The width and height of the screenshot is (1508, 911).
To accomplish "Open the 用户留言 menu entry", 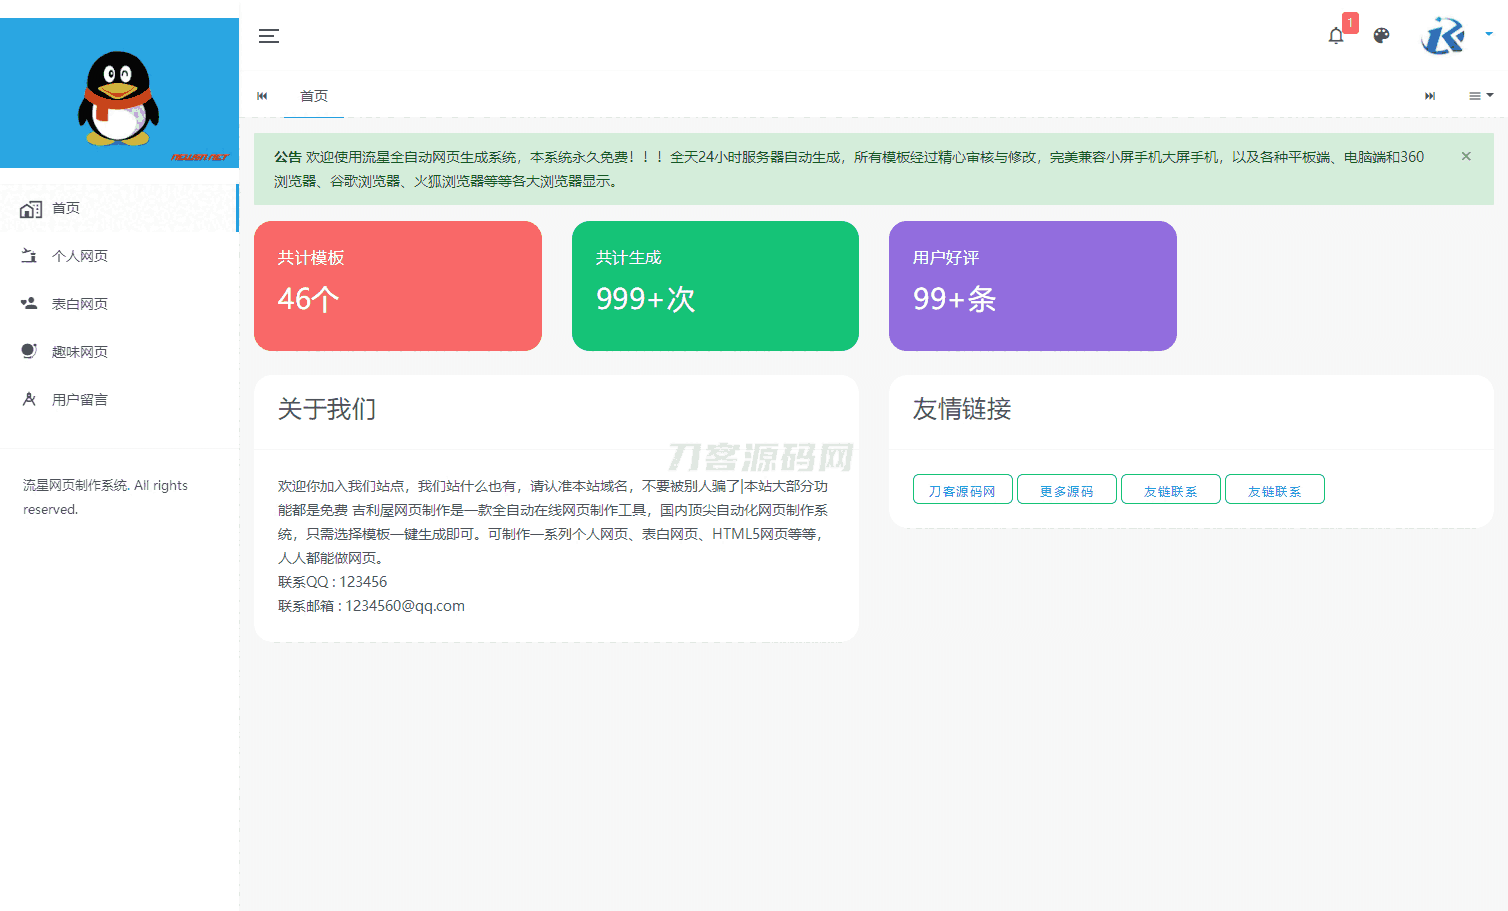I will (x=80, y=399).
